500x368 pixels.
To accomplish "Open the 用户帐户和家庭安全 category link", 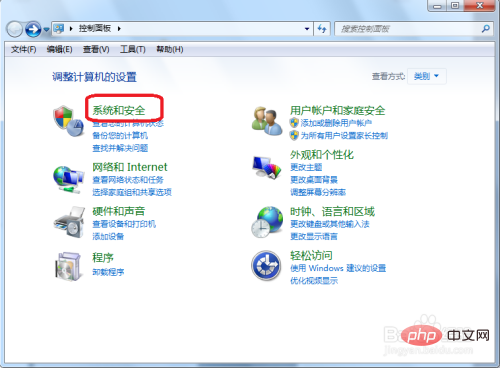I will [337, 110].
